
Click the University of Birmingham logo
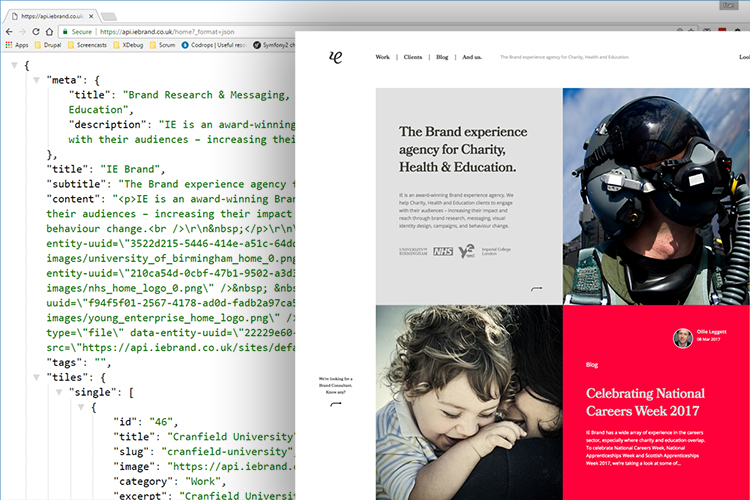[x=413, y=252]
